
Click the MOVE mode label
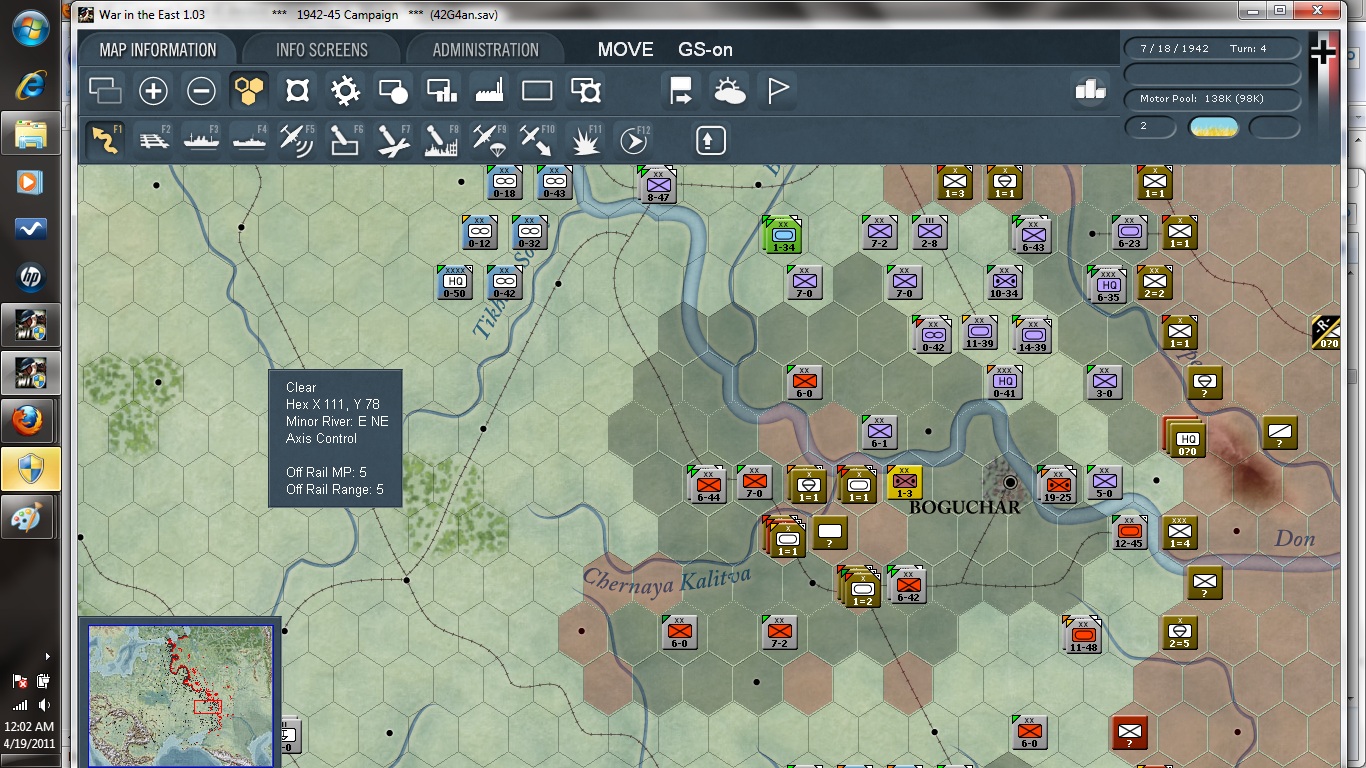(626, 50)
